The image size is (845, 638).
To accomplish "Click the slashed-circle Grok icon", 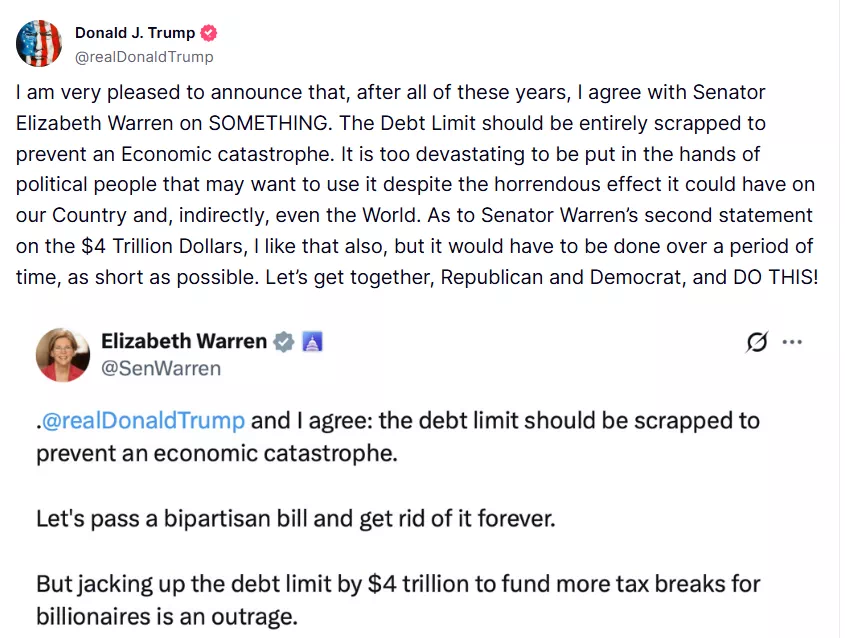I will [x=757, y=342].
